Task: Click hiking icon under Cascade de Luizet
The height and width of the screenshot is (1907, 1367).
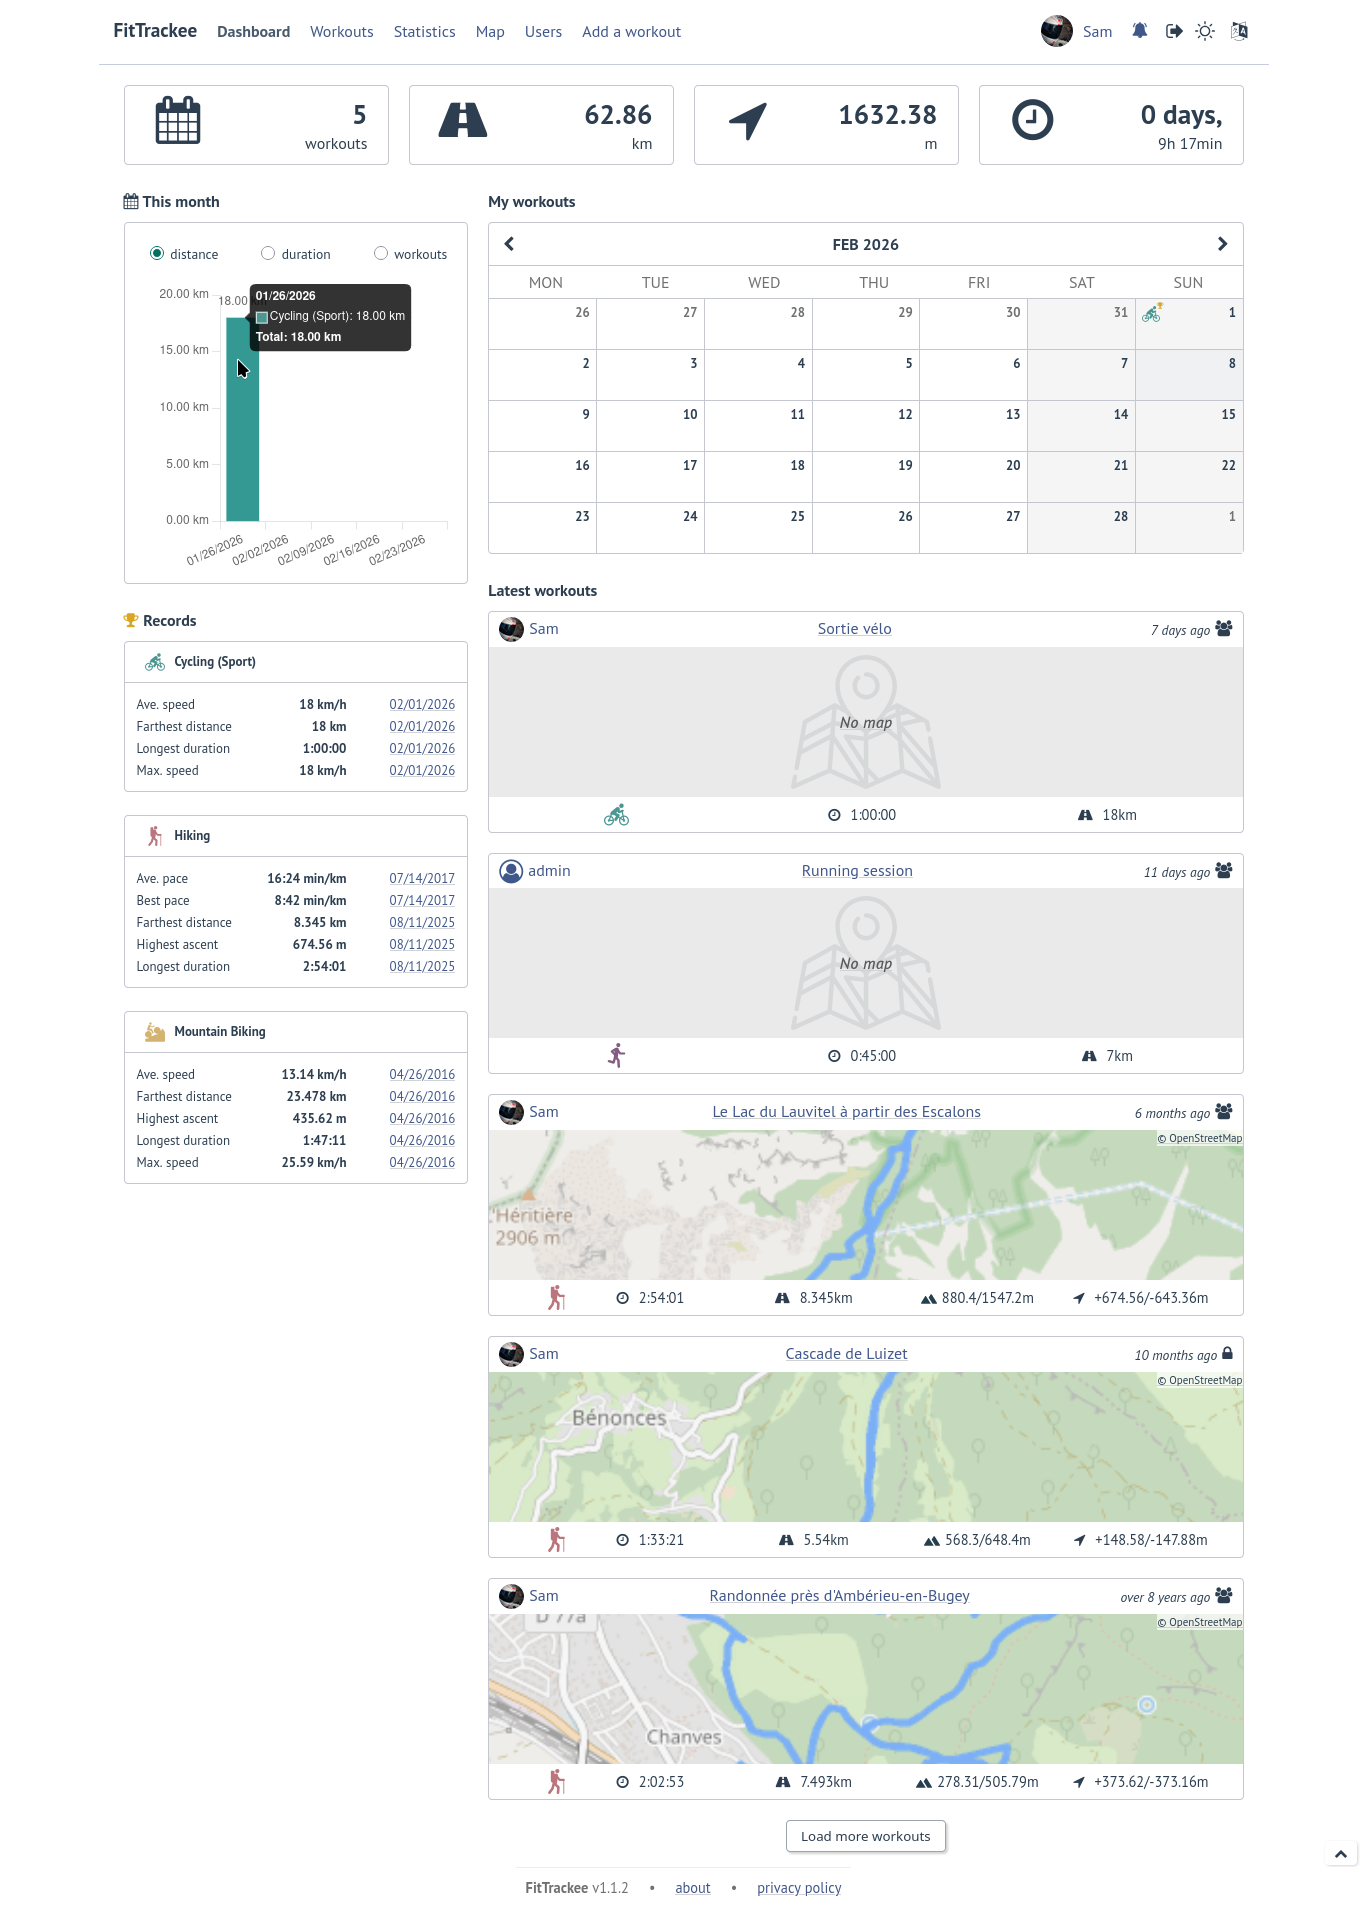Action: (557, 1540)
